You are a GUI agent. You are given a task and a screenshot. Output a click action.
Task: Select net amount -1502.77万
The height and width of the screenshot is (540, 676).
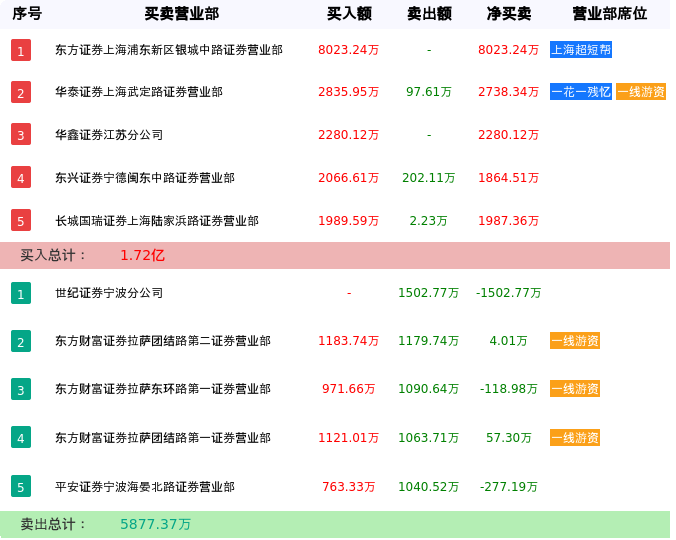click(x=509, y=293)
